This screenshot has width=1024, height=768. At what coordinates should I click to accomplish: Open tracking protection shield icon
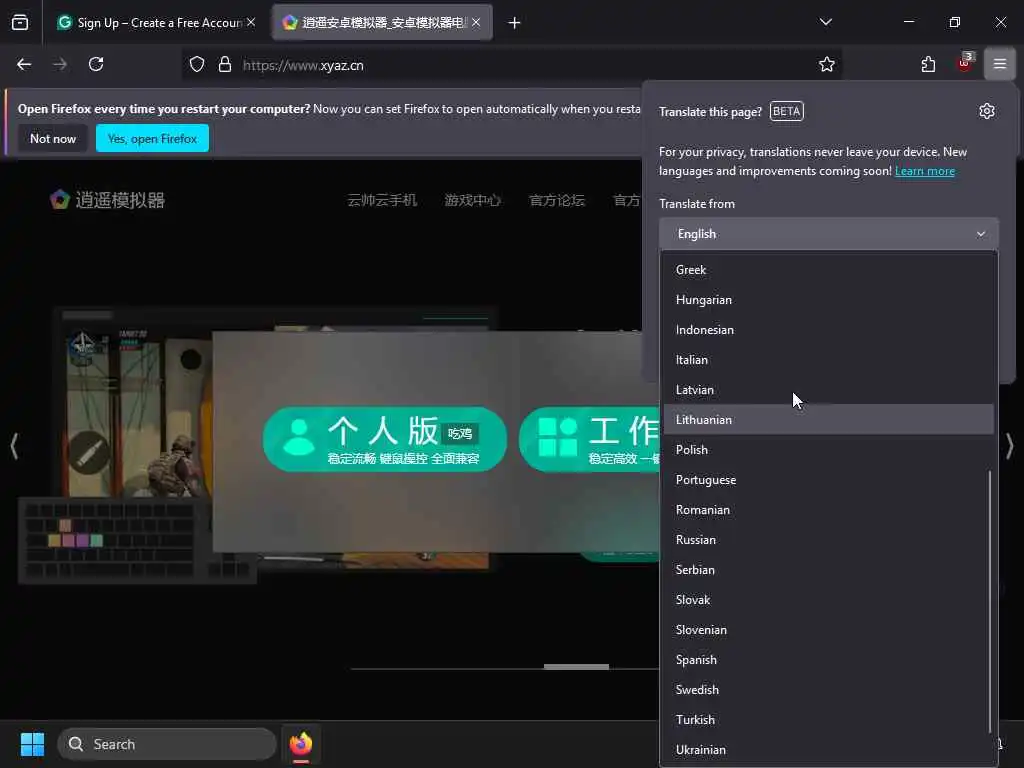click(197, 65)
